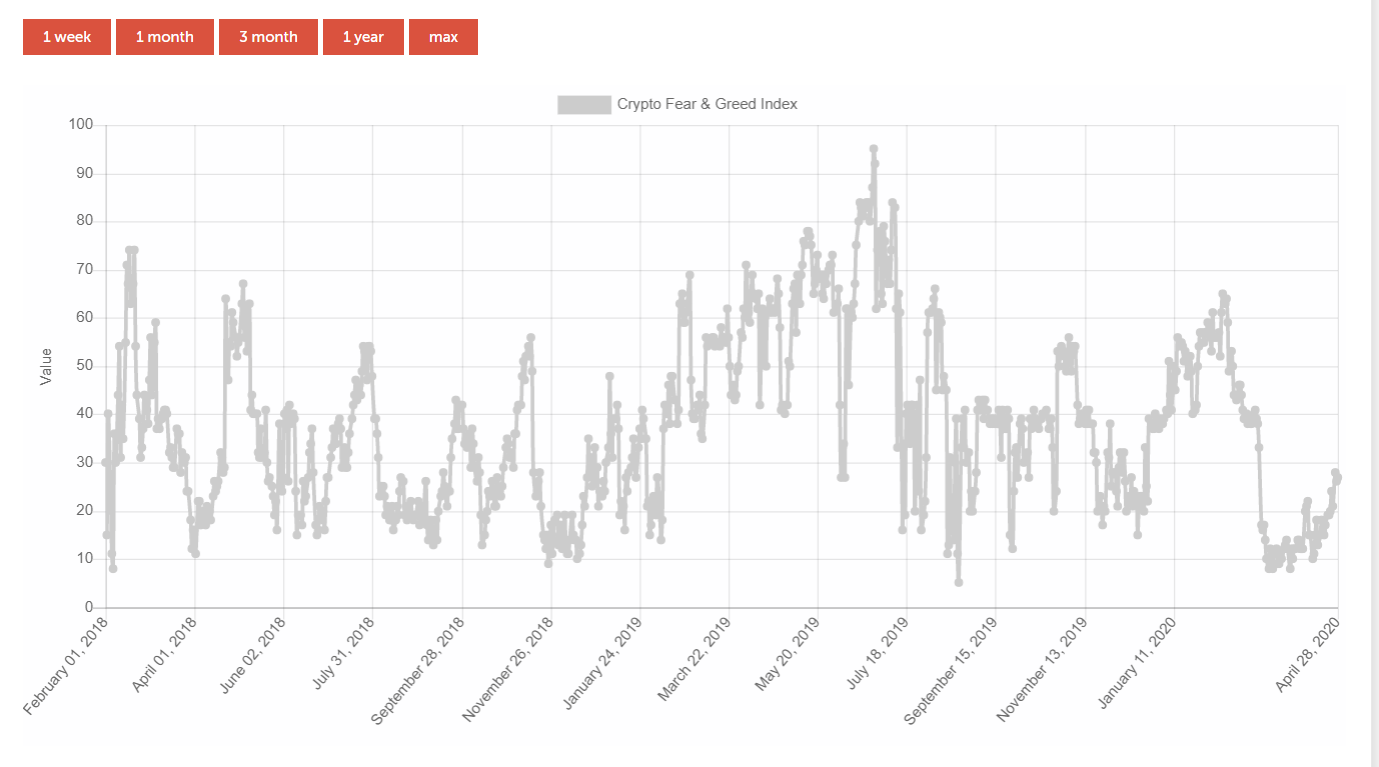
Task: Click the lowest data point near 5
Action: click(x=958, y=582)
